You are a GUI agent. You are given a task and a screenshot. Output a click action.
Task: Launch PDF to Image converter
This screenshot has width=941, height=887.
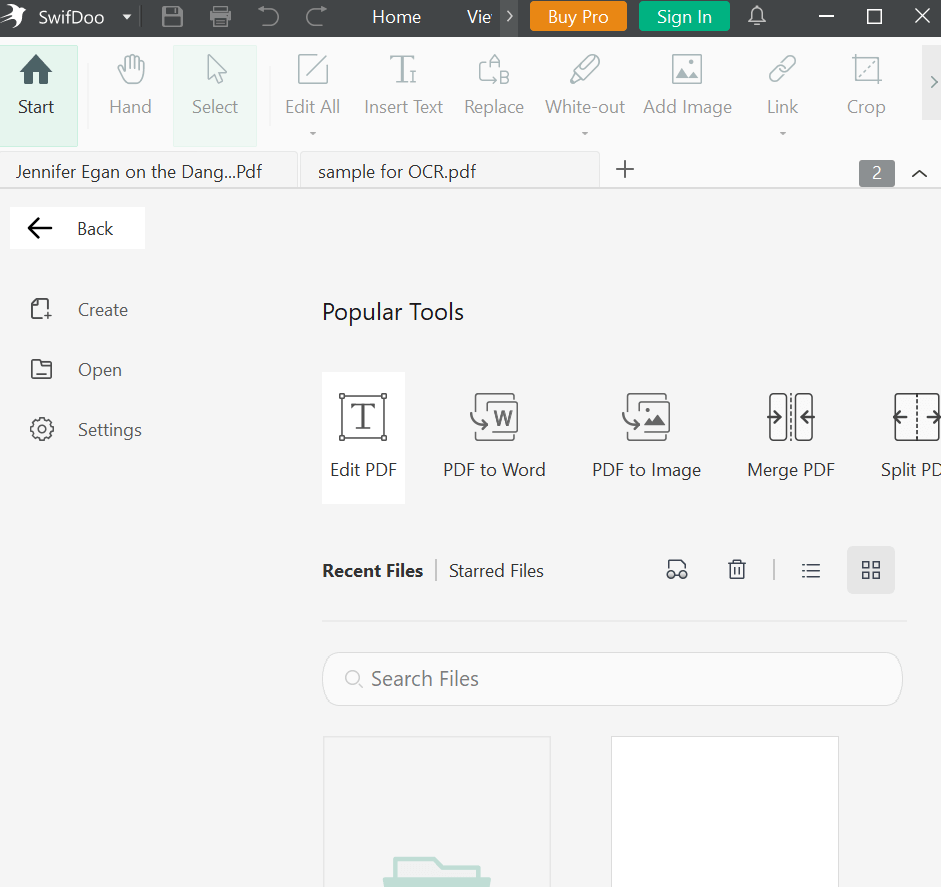tap(646, 437)
